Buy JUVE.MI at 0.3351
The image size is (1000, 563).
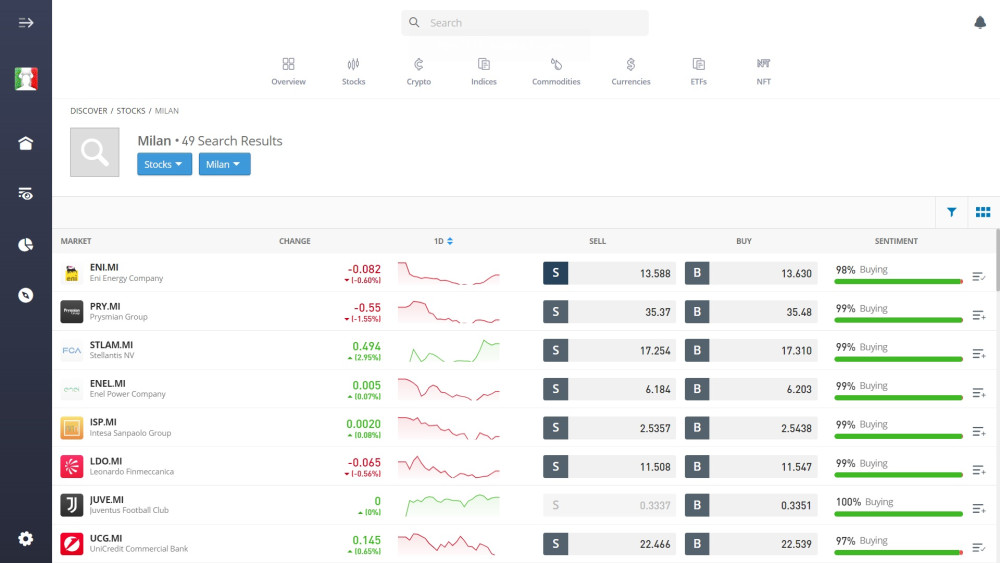pos(751,505)
